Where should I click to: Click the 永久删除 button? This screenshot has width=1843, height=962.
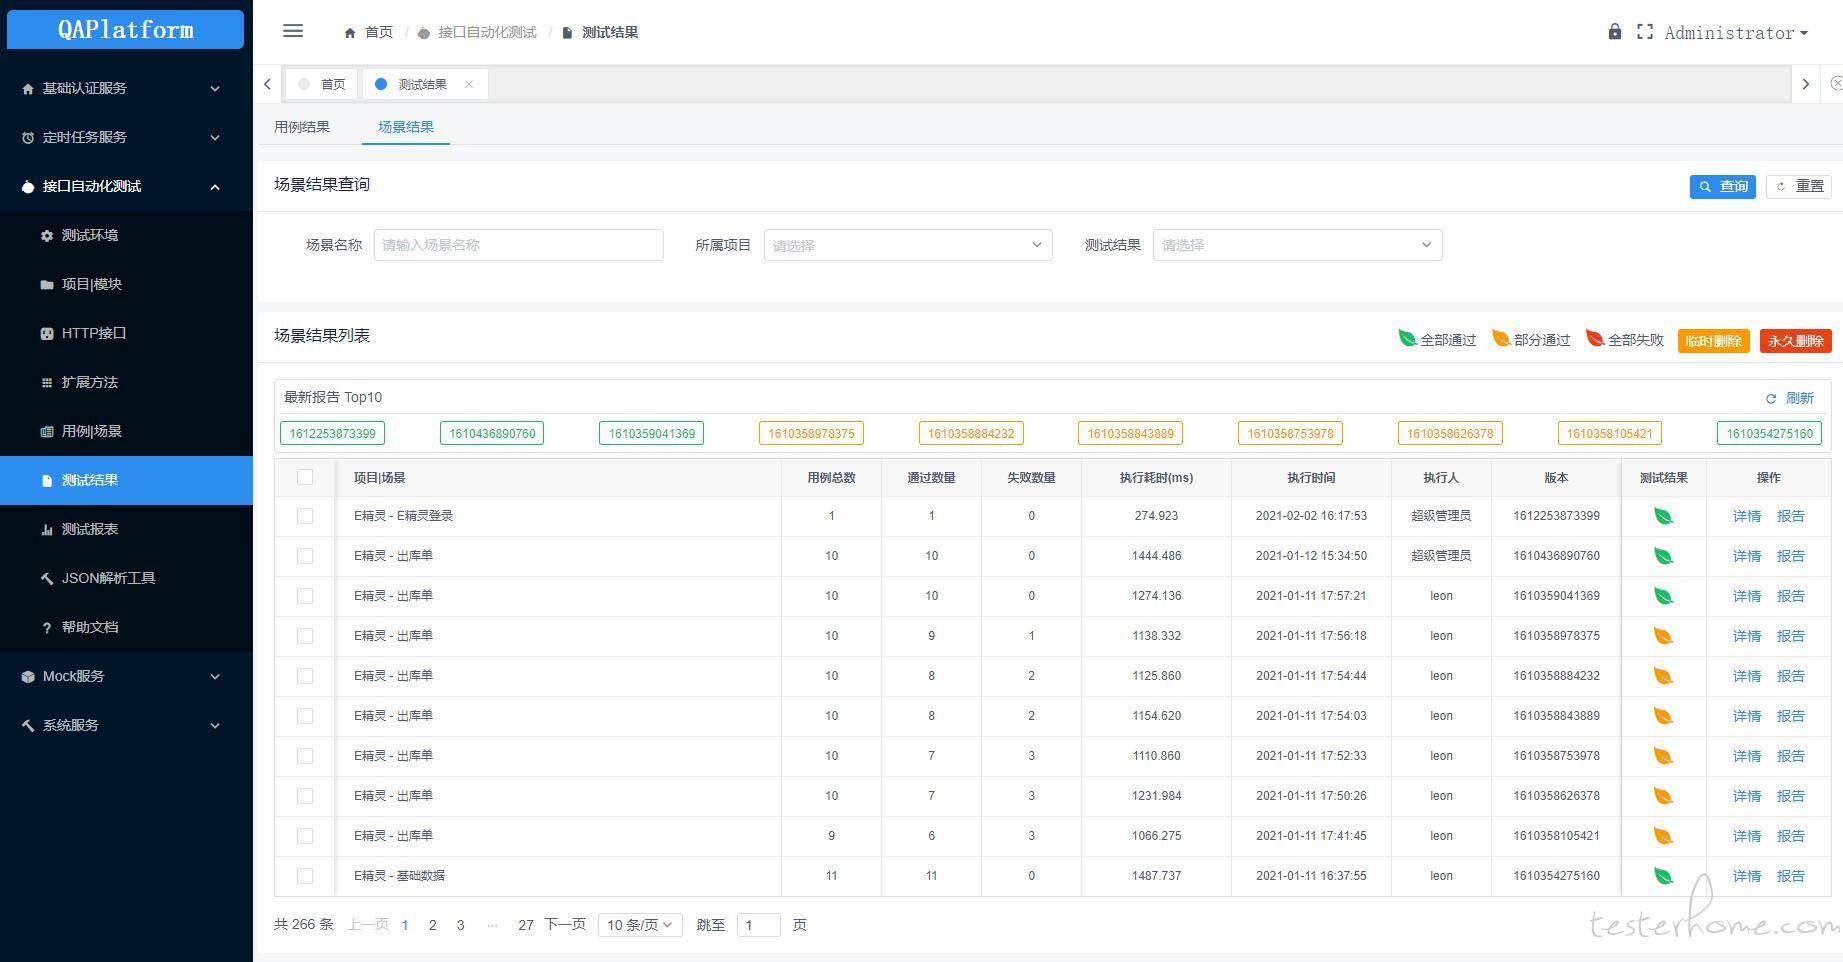[x=1796, y=341]
